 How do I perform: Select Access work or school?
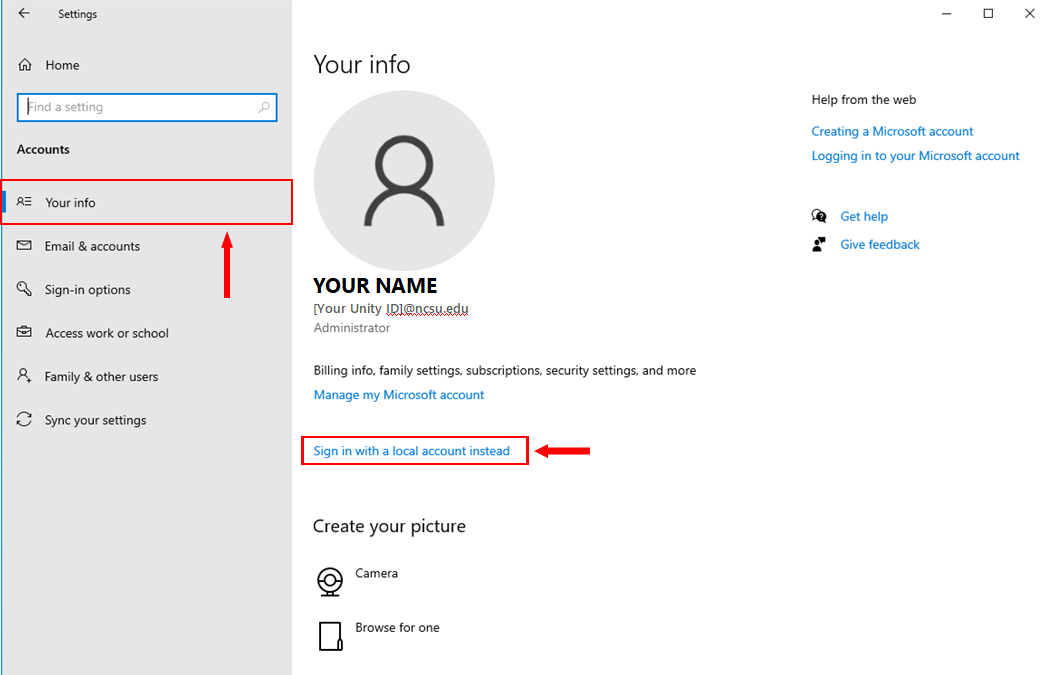tap(106, 333)
